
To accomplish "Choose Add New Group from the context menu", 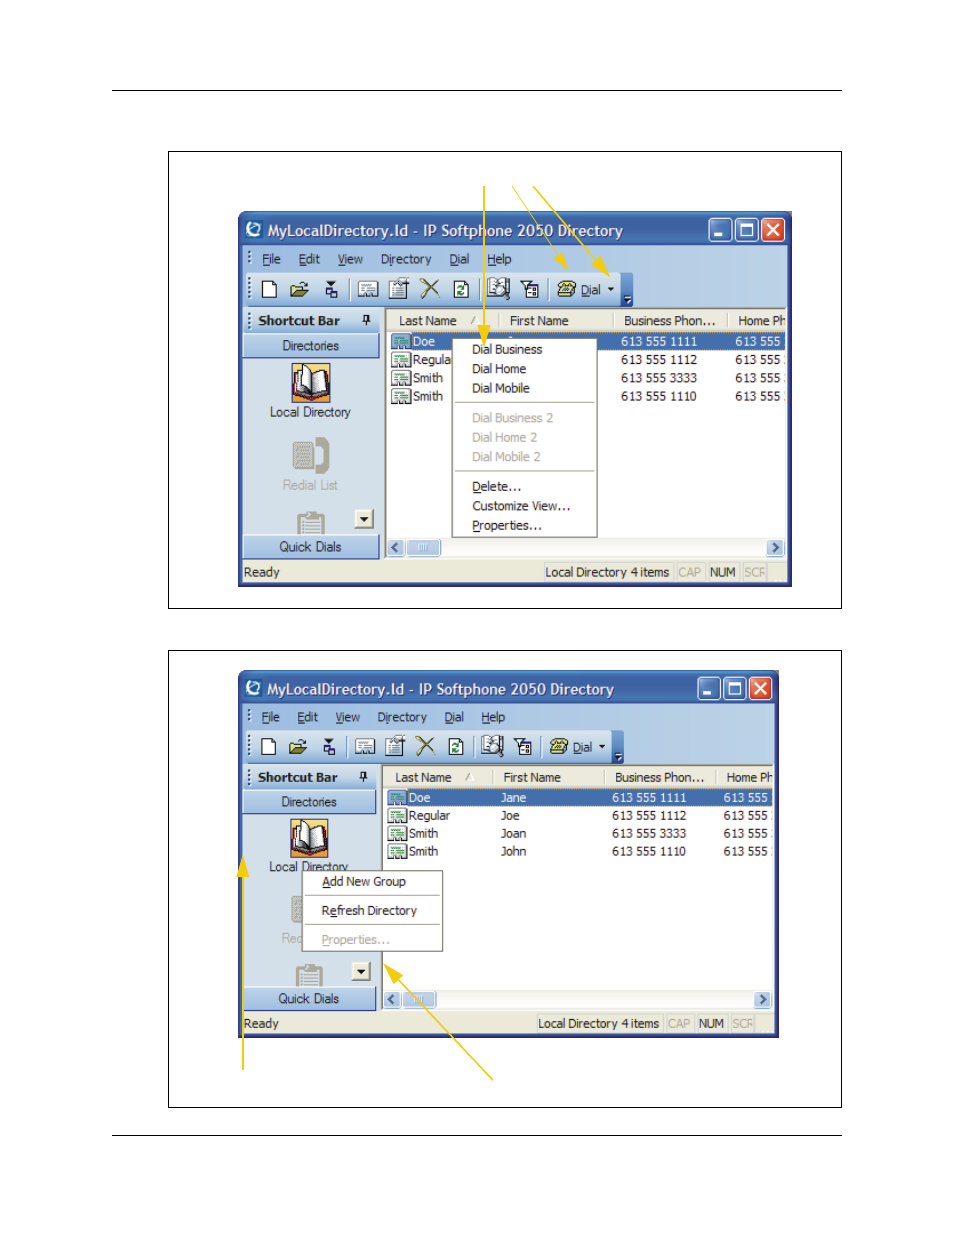I will [364, 882].
